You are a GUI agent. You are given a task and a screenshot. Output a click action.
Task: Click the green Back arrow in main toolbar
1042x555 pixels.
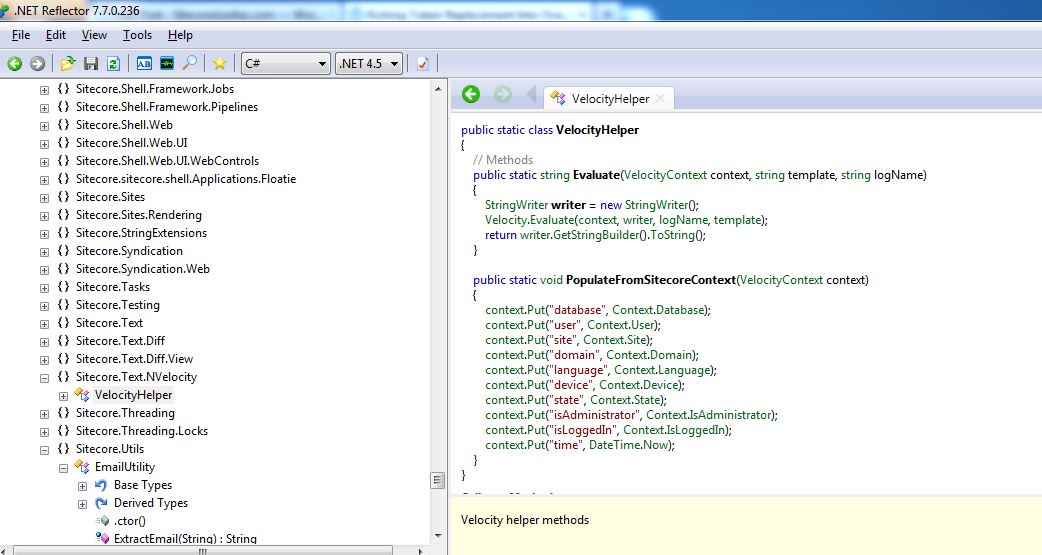(x=15, y=64)
